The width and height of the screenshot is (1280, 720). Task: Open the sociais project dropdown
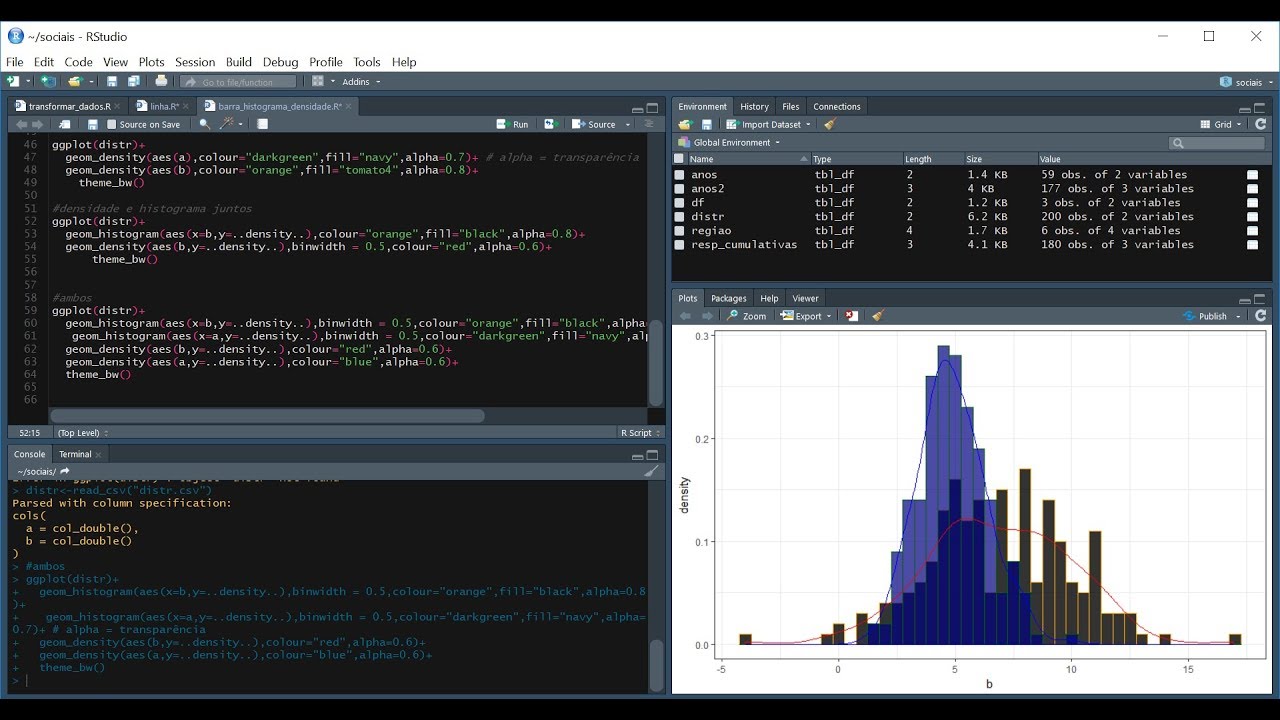coord(1246,82)
